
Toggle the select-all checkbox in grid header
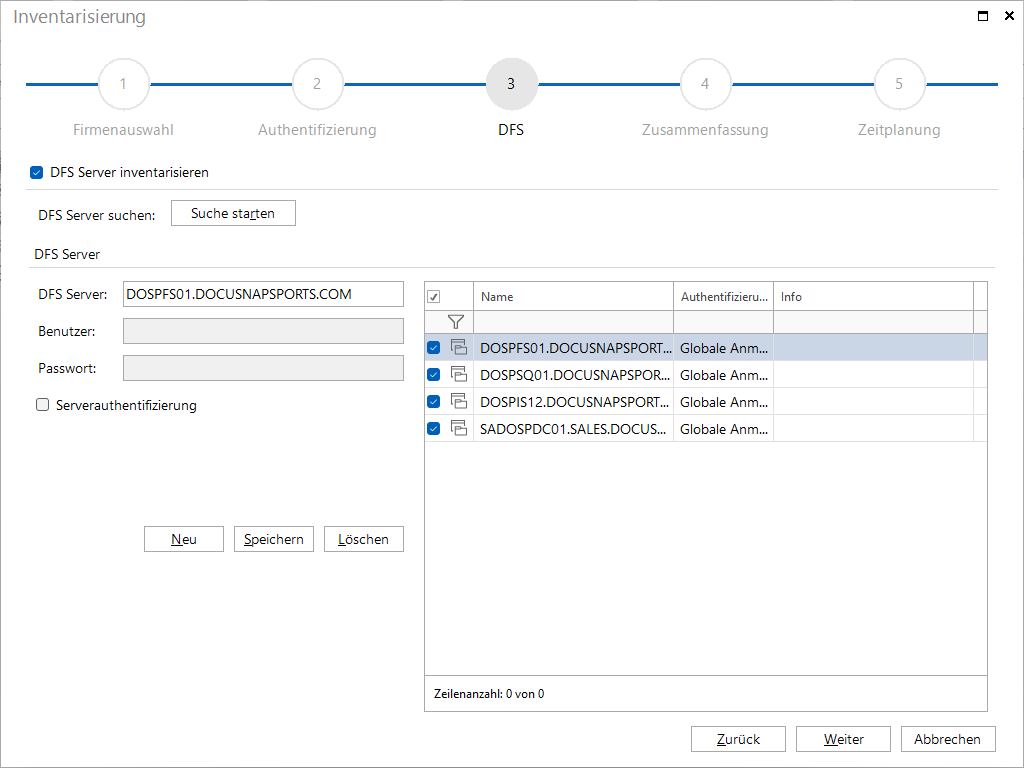point(434,296)
